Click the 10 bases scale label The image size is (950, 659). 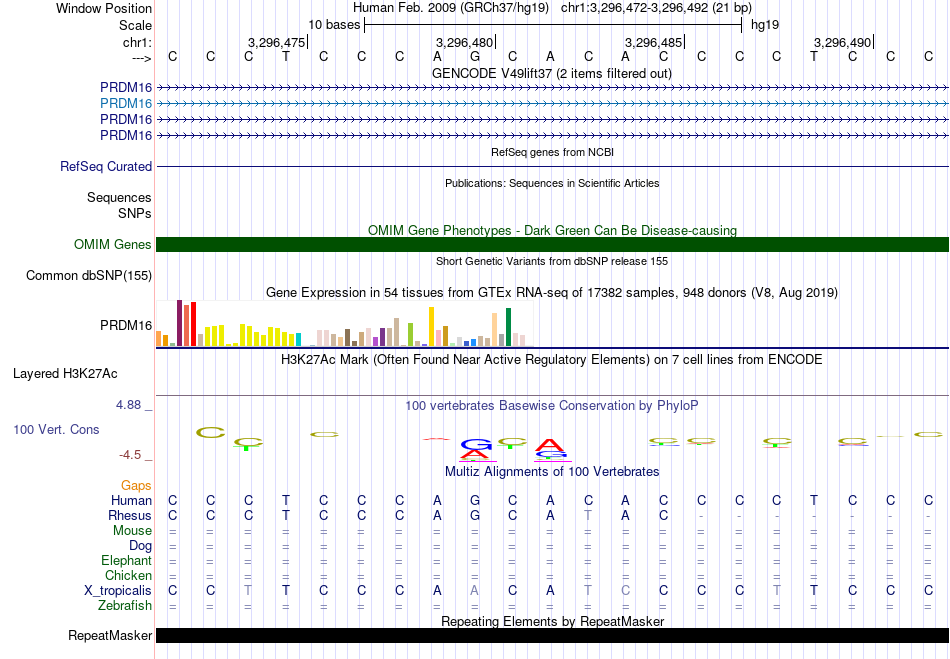click(334, 25)
